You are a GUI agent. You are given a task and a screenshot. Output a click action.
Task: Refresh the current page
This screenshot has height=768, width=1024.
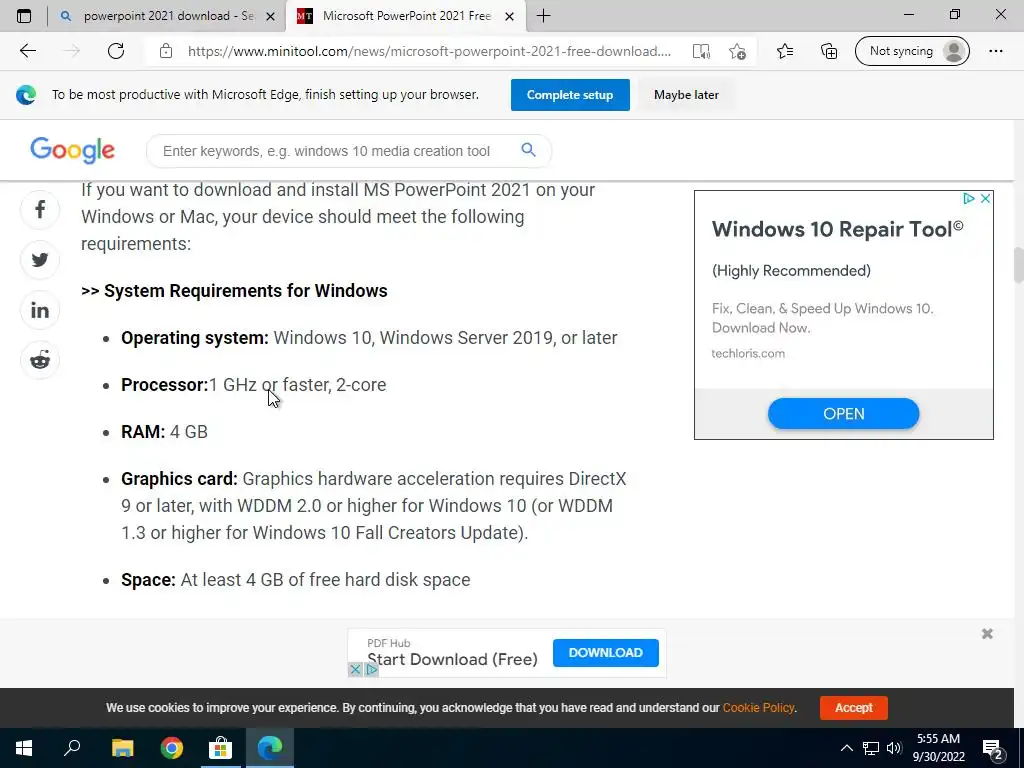(x=116, y=51)
